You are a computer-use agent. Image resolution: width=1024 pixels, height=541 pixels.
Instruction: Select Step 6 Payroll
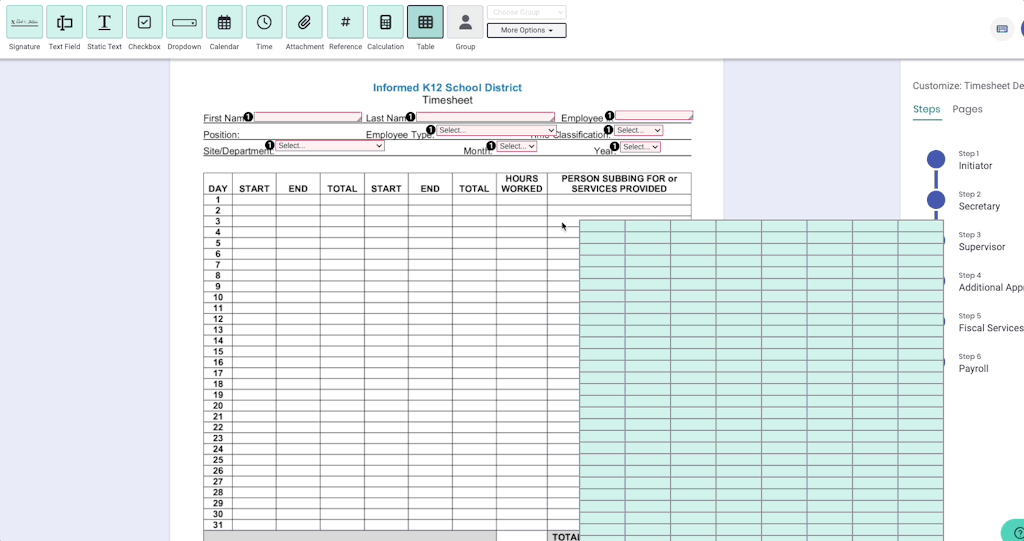973,363
